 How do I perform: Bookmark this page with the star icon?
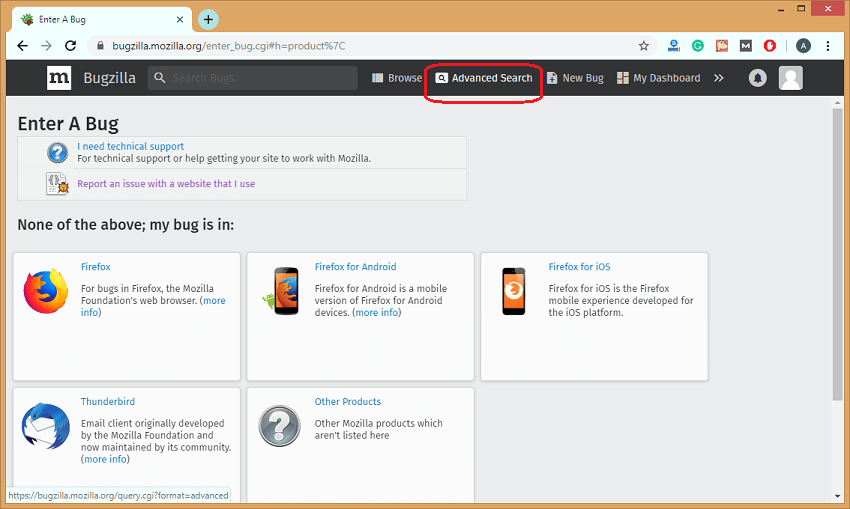pyautogui.click(x=643, y=46)
